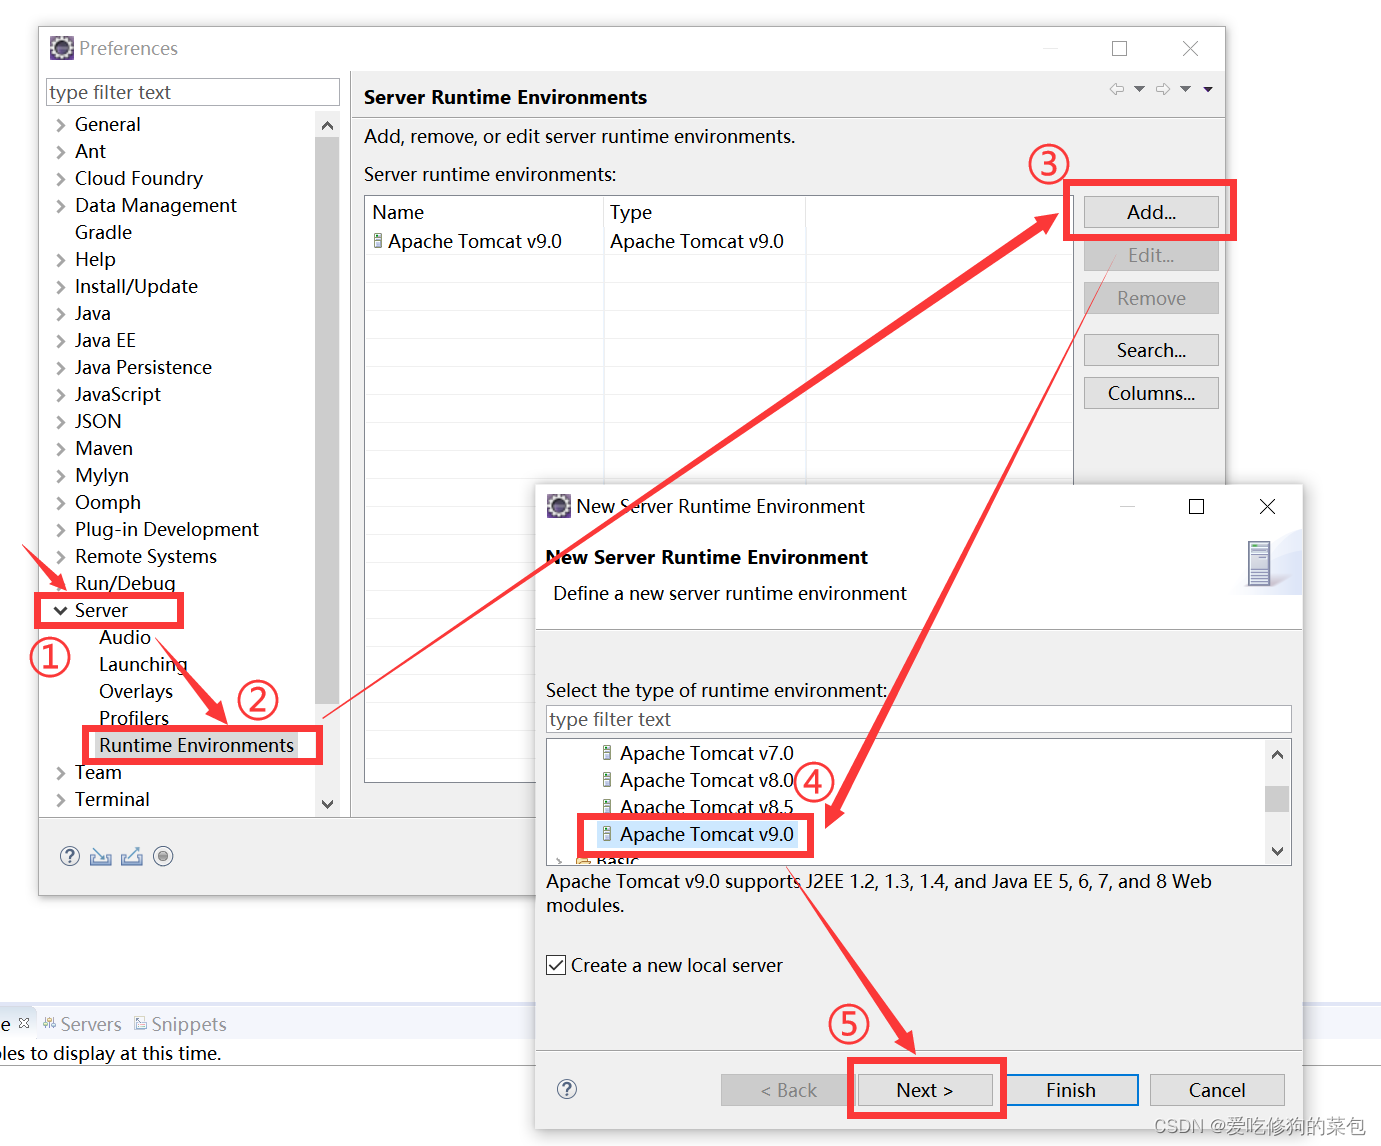Select Gradle in the preferences tree
This screenshot has height=1146, width=1381.
coord(103,232)
